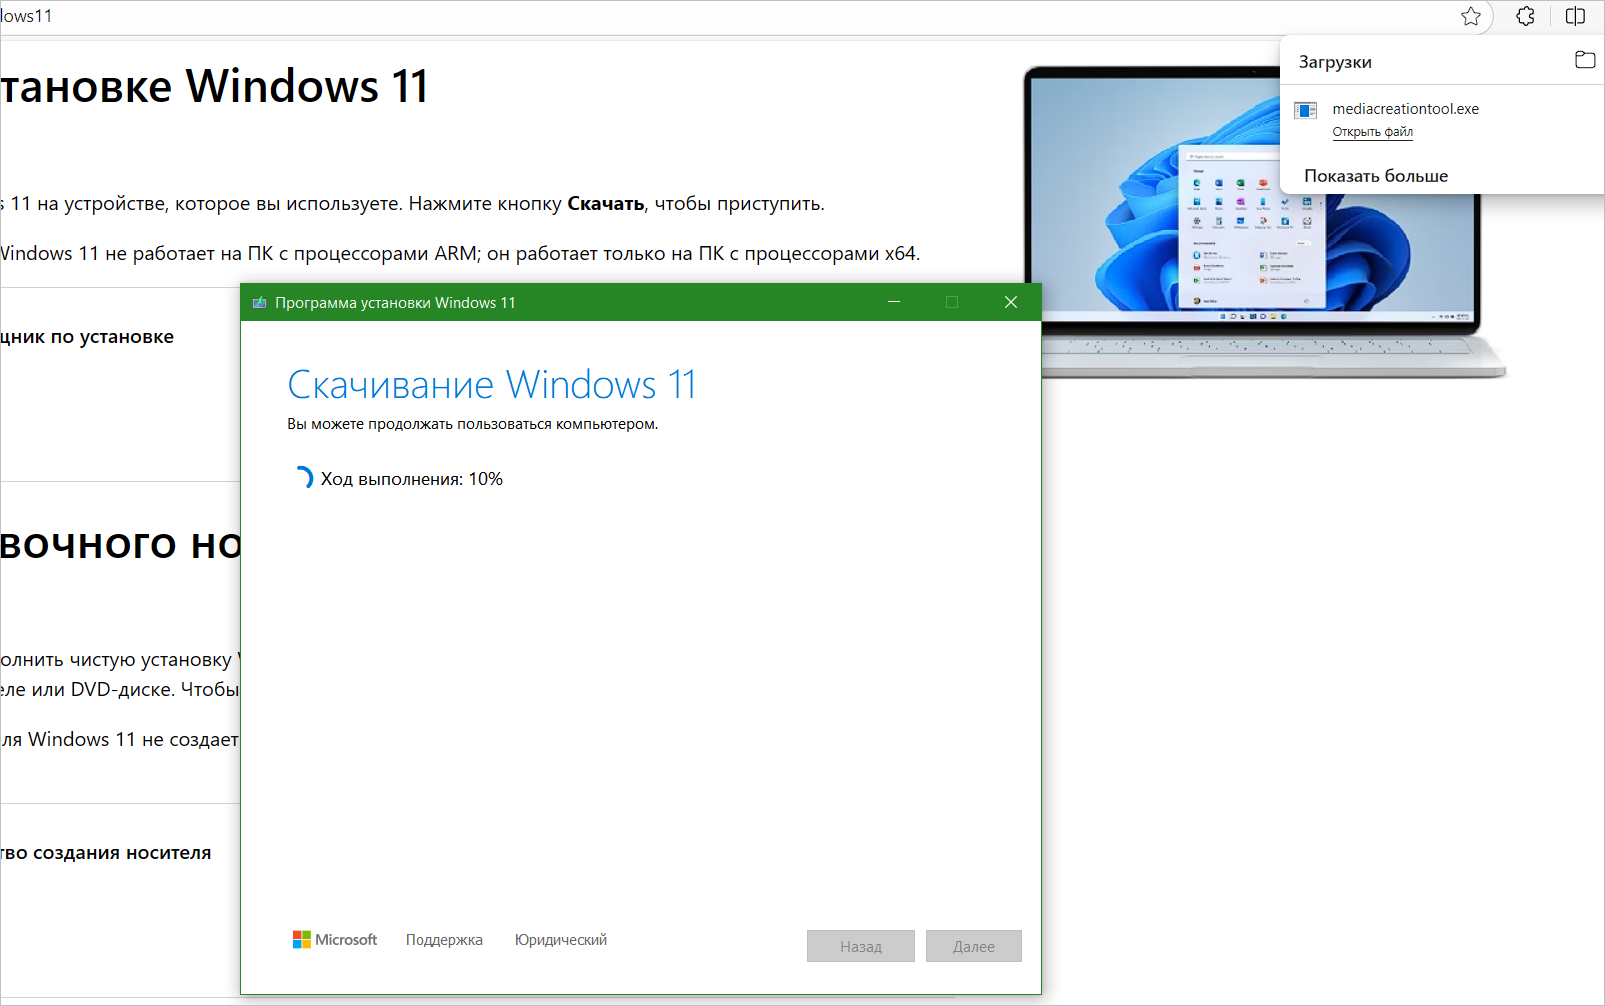Click the 'Далее' button in installer
Screen dimensions: 1605x1006
[974, 946]
